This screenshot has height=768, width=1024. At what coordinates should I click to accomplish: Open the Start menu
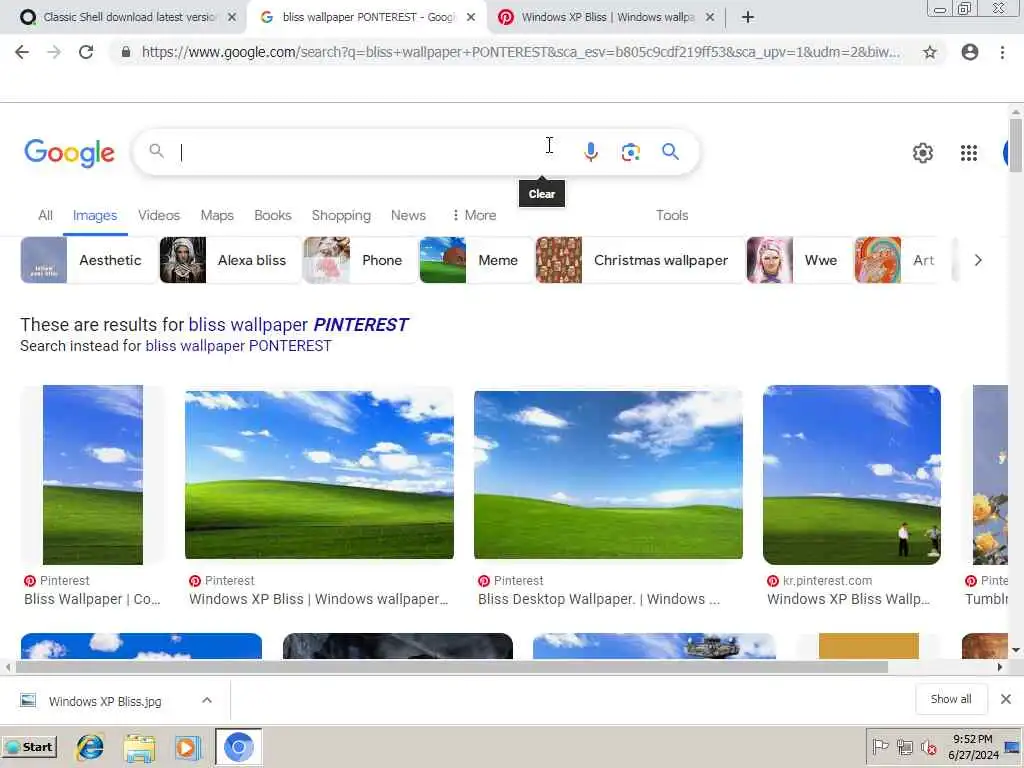pyautogui.click(x=29, y=747)
